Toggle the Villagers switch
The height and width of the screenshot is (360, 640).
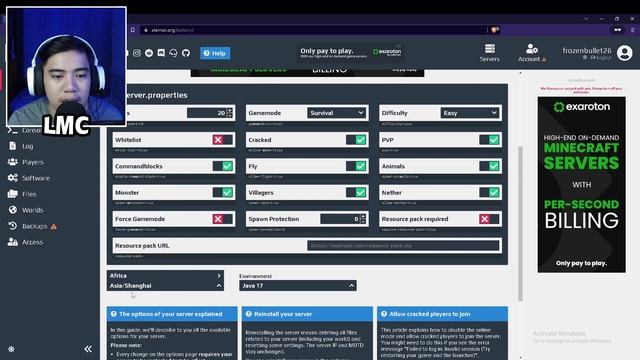(x=356, y=192)
